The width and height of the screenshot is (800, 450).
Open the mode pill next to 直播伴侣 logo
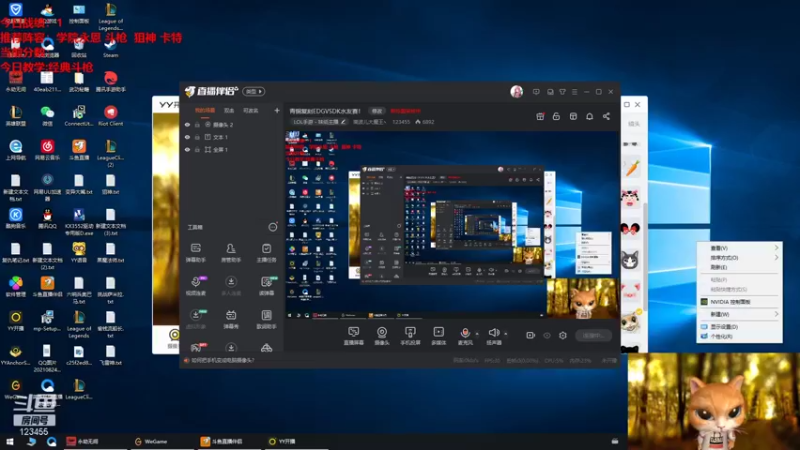(254, 91)
